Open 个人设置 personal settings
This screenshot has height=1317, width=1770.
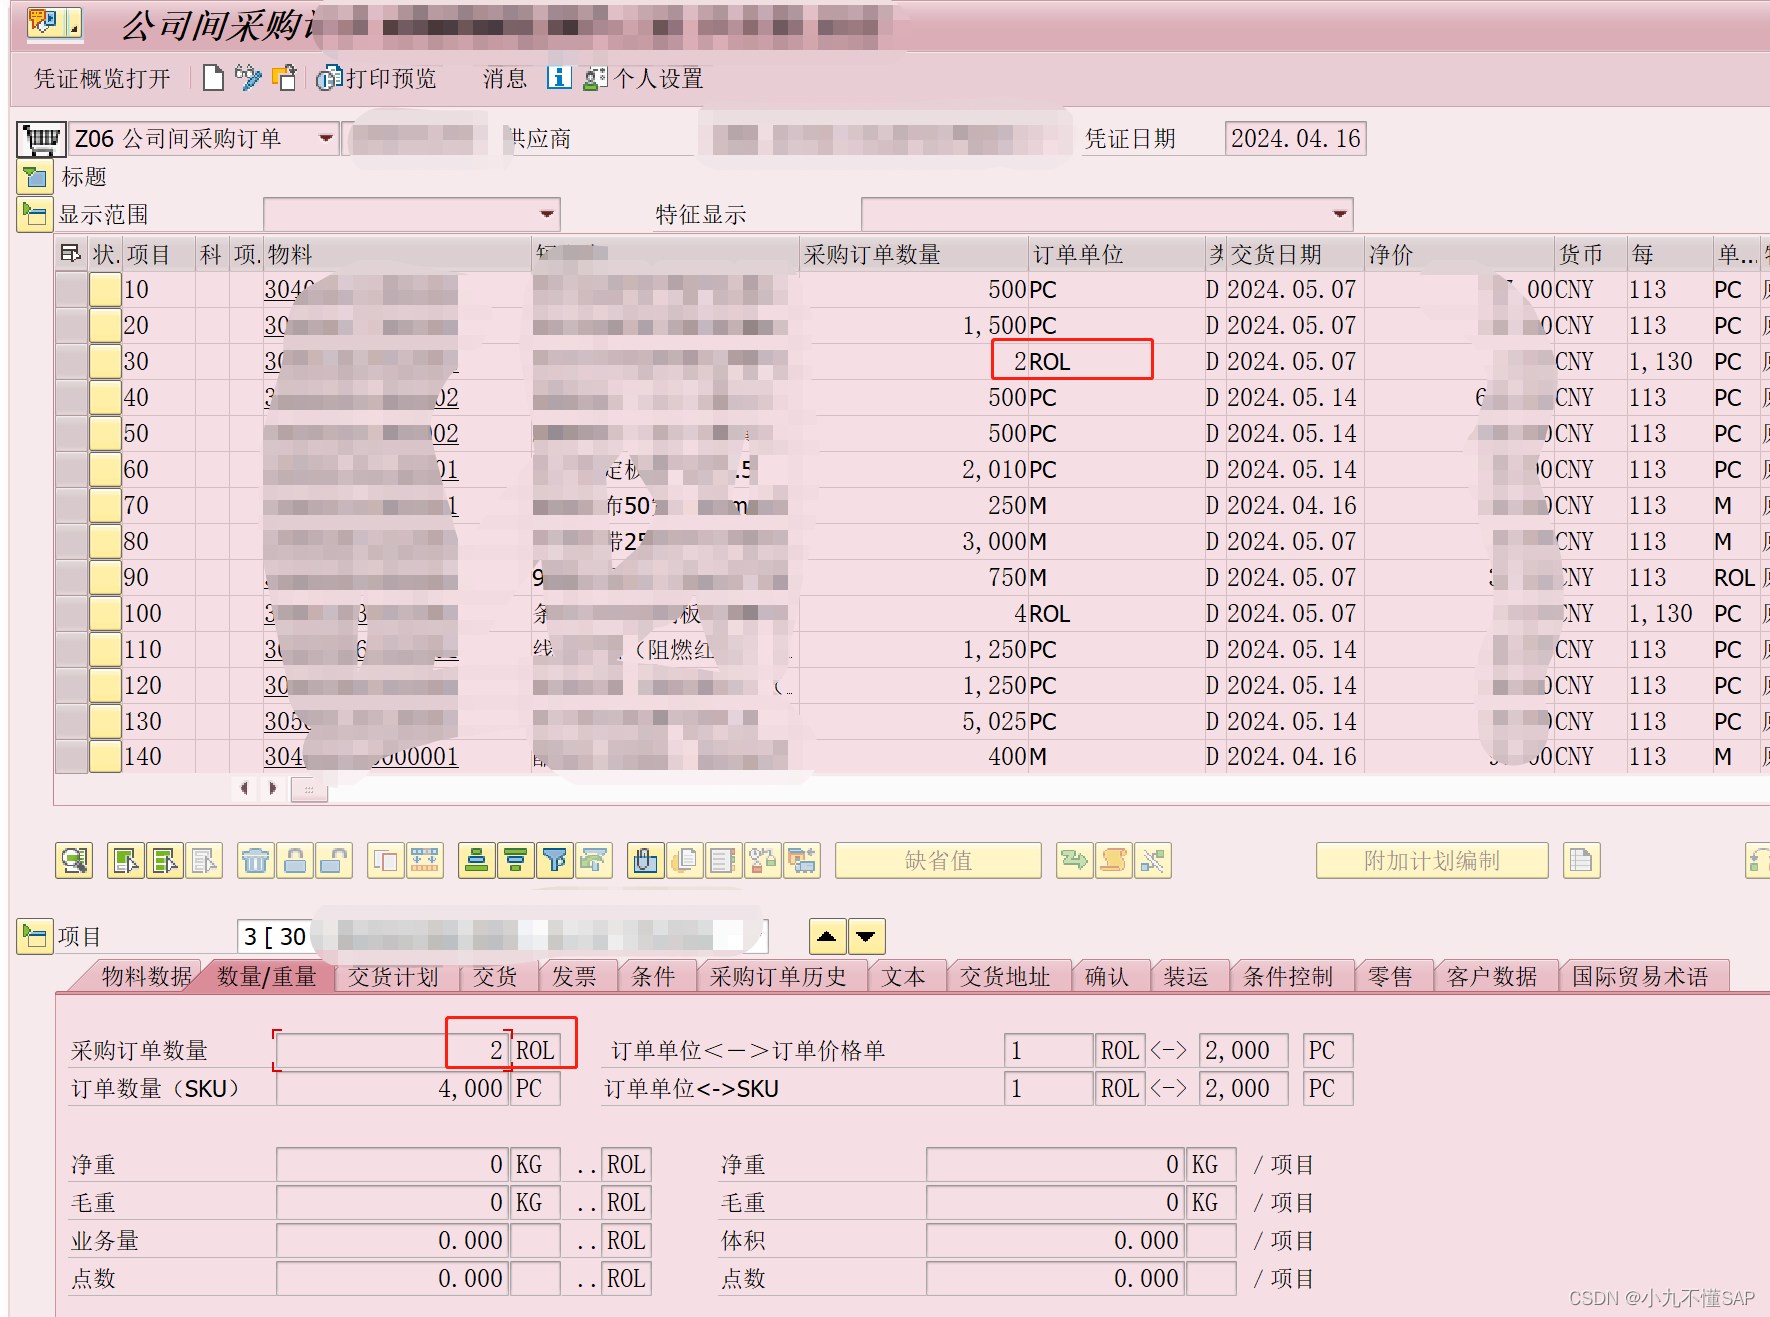(x=650, y=78)
